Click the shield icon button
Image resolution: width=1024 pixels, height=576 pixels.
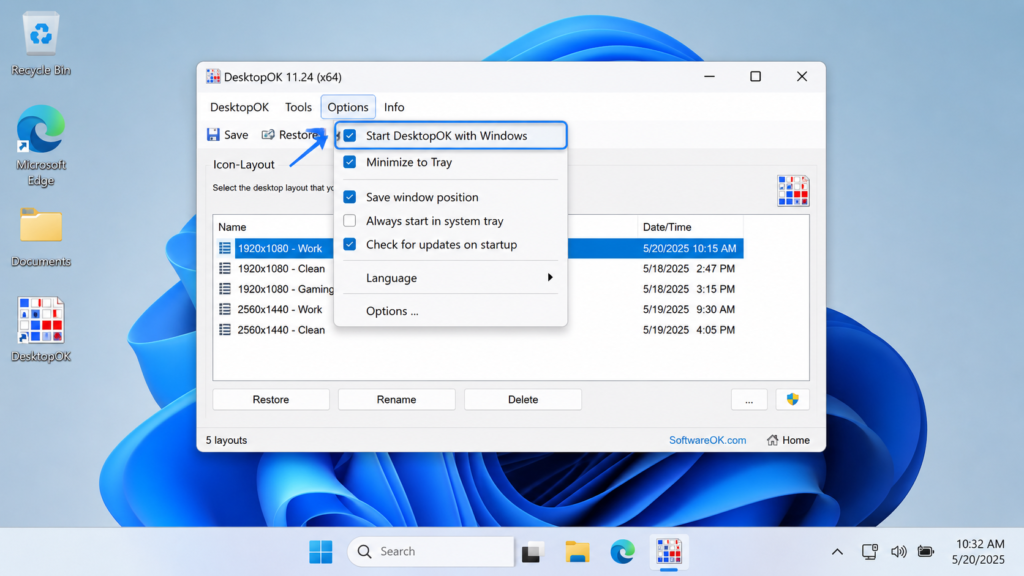[x=792, y=399]
